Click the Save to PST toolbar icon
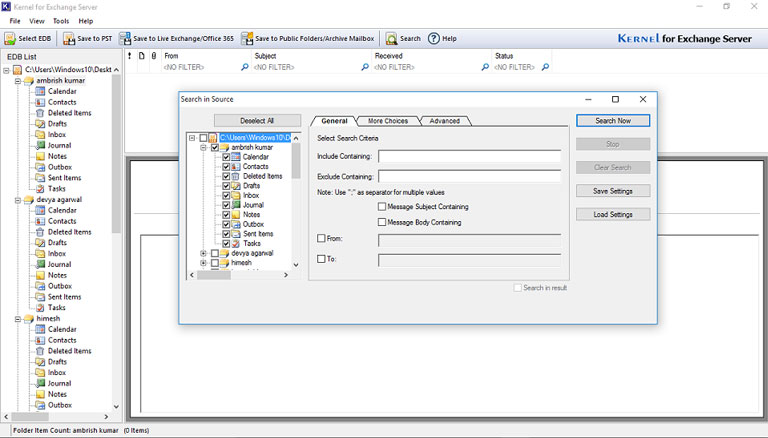The image size is (768, 438). pyautogui.click(x=69, y=39)
